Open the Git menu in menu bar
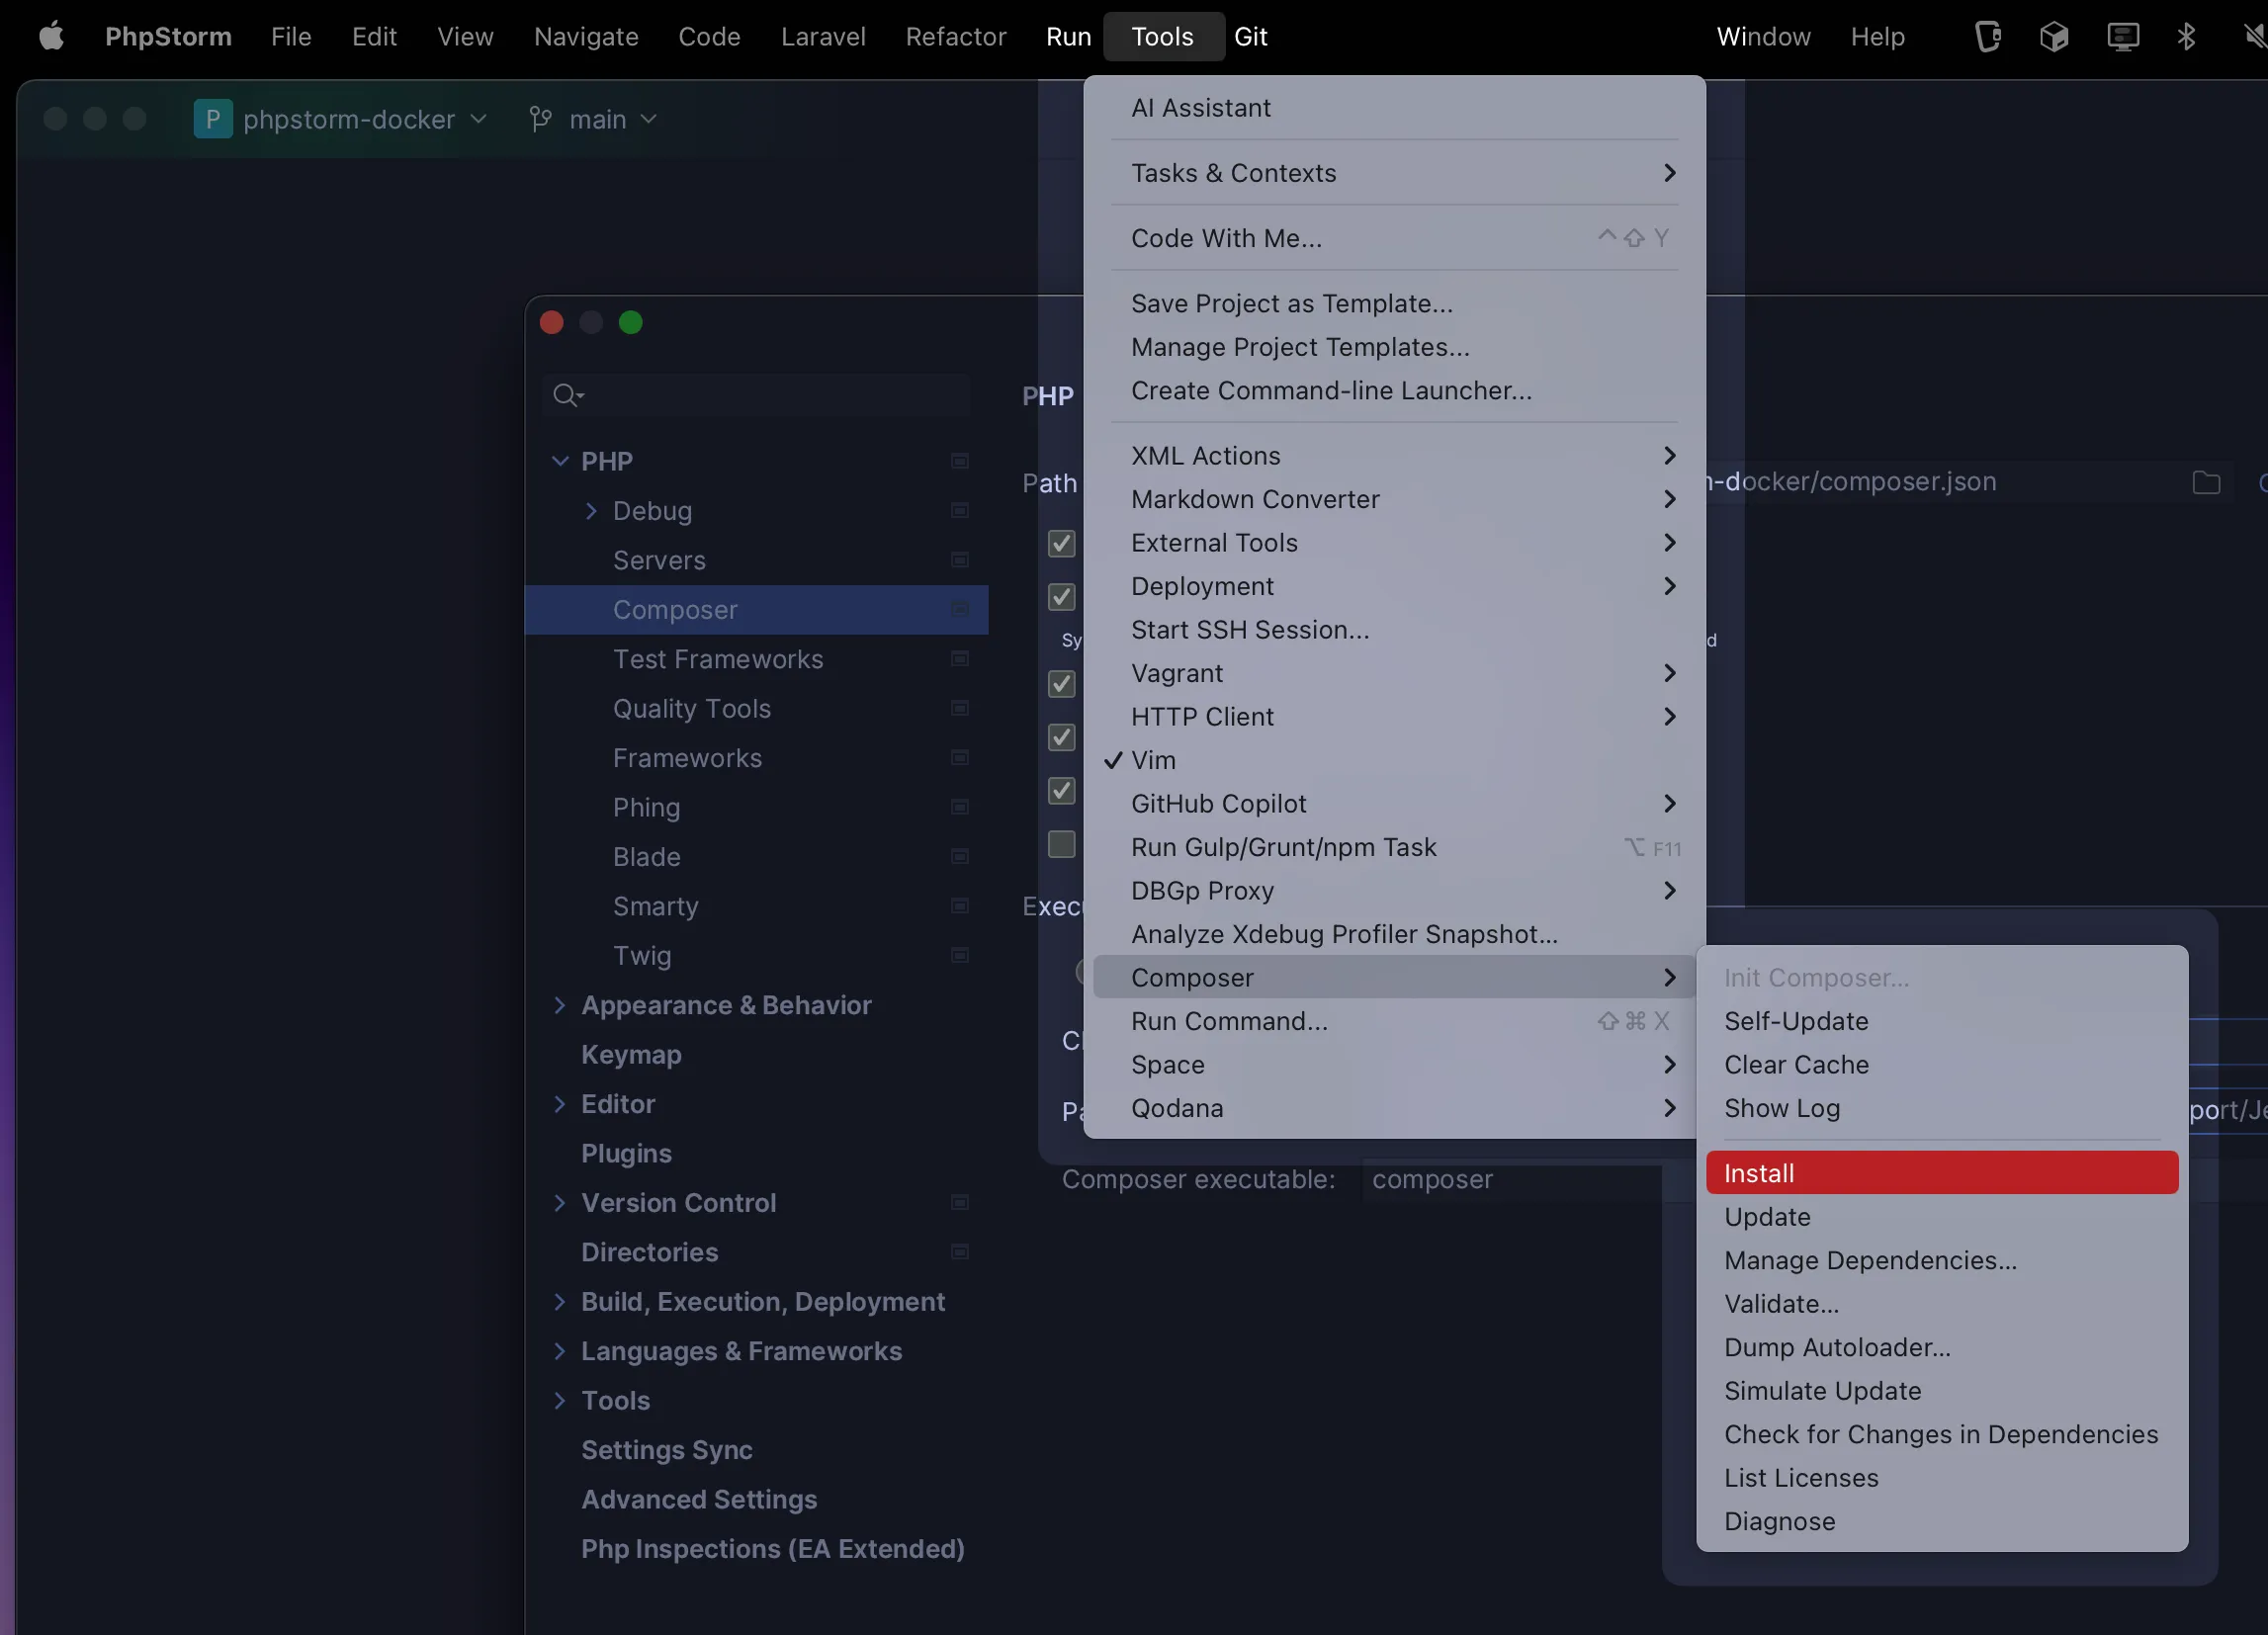2268x1635 pixels. click(x=1250, y=37)
